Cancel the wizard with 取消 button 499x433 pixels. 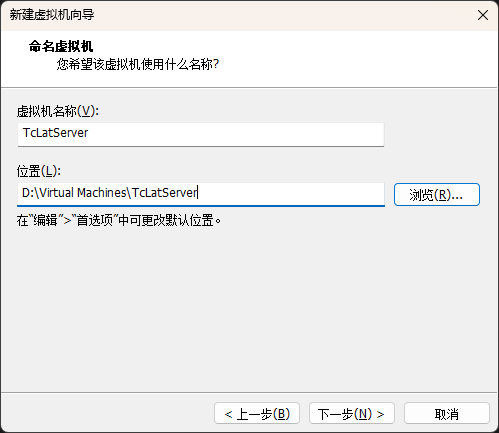pos(447,413)
